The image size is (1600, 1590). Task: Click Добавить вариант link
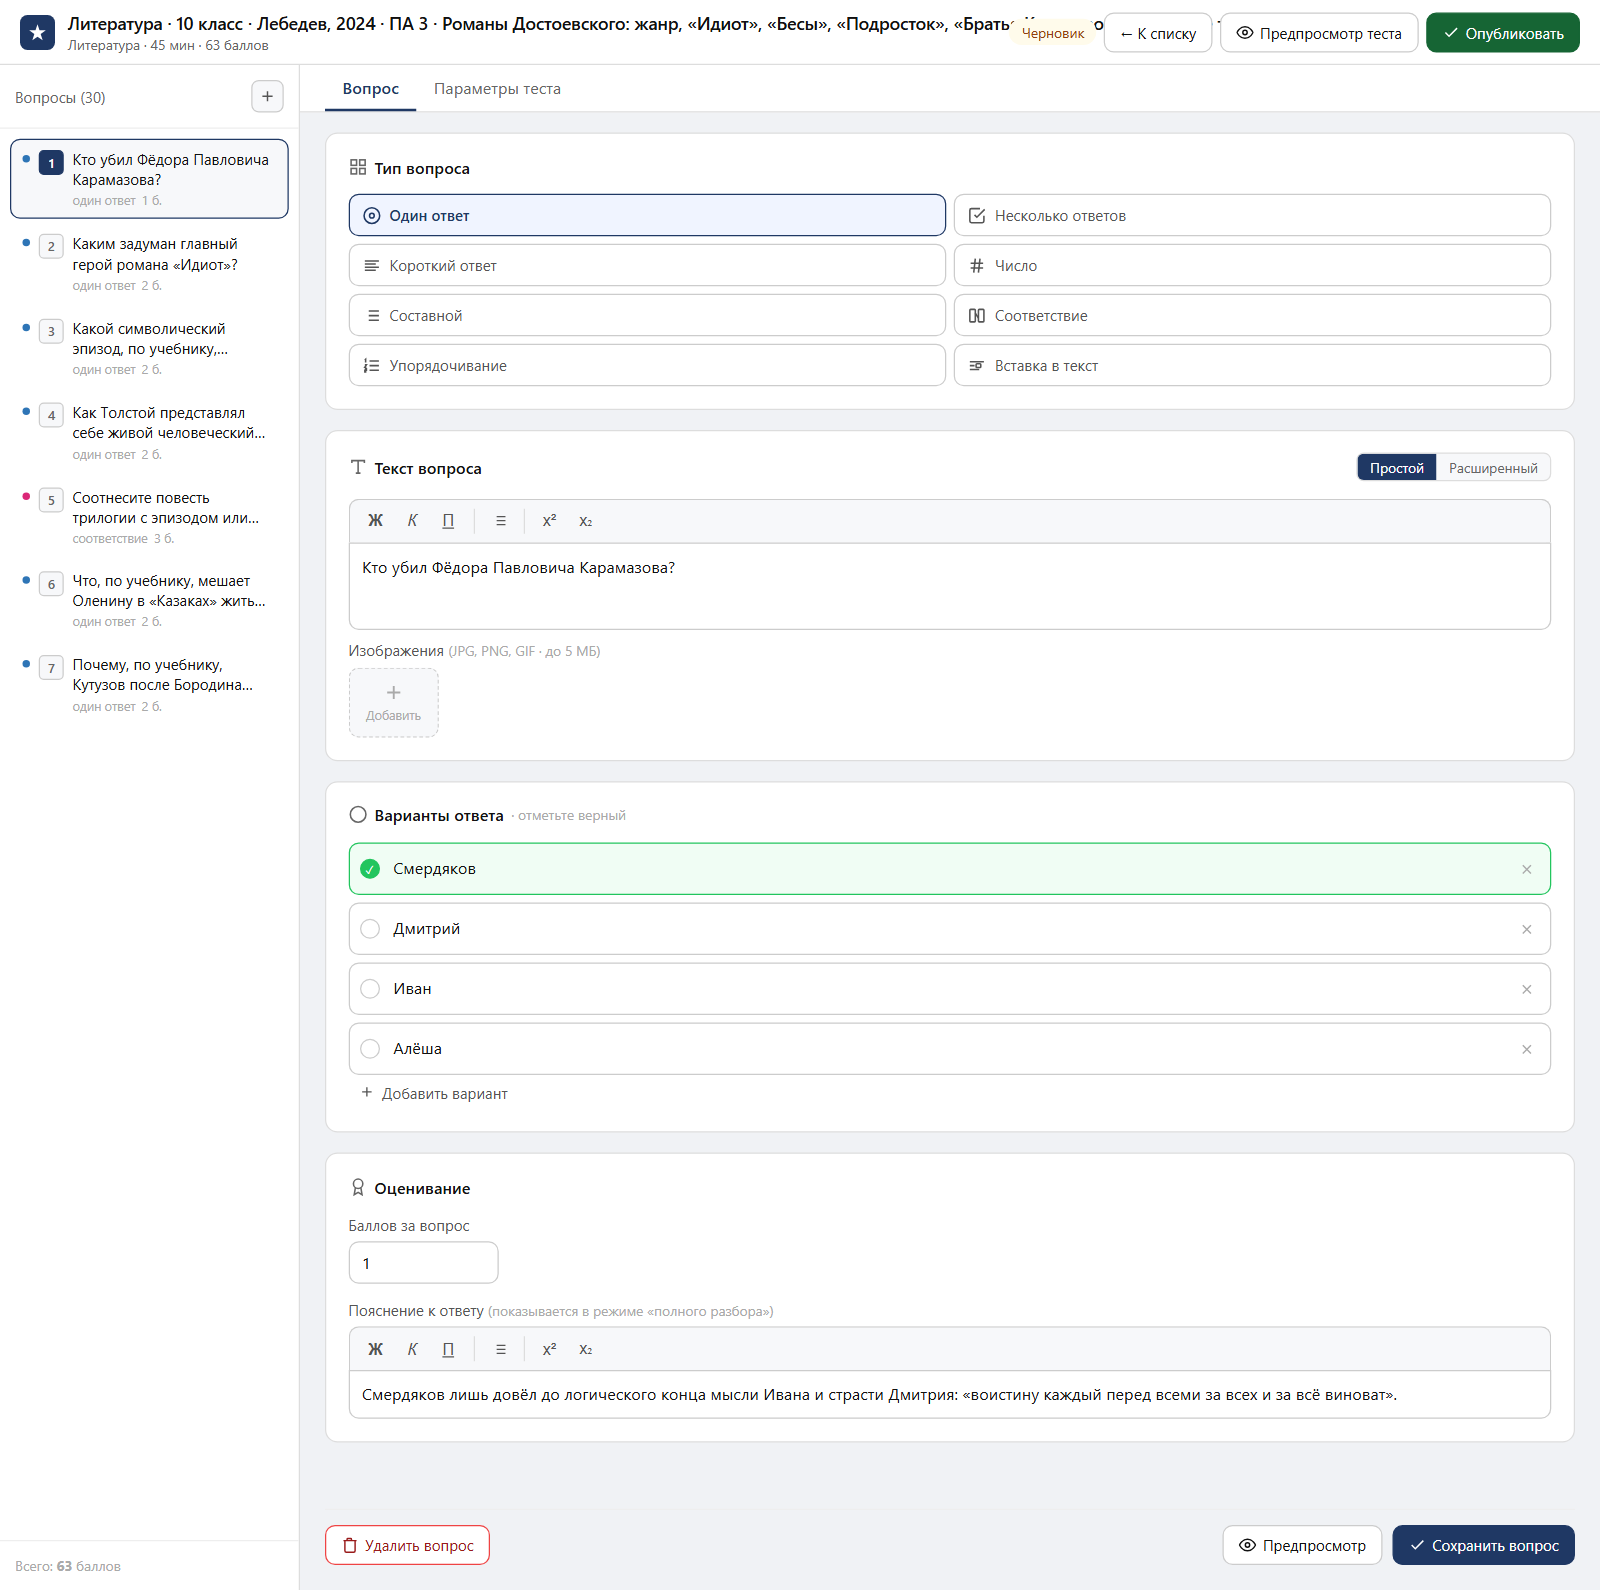[434, 1094]
